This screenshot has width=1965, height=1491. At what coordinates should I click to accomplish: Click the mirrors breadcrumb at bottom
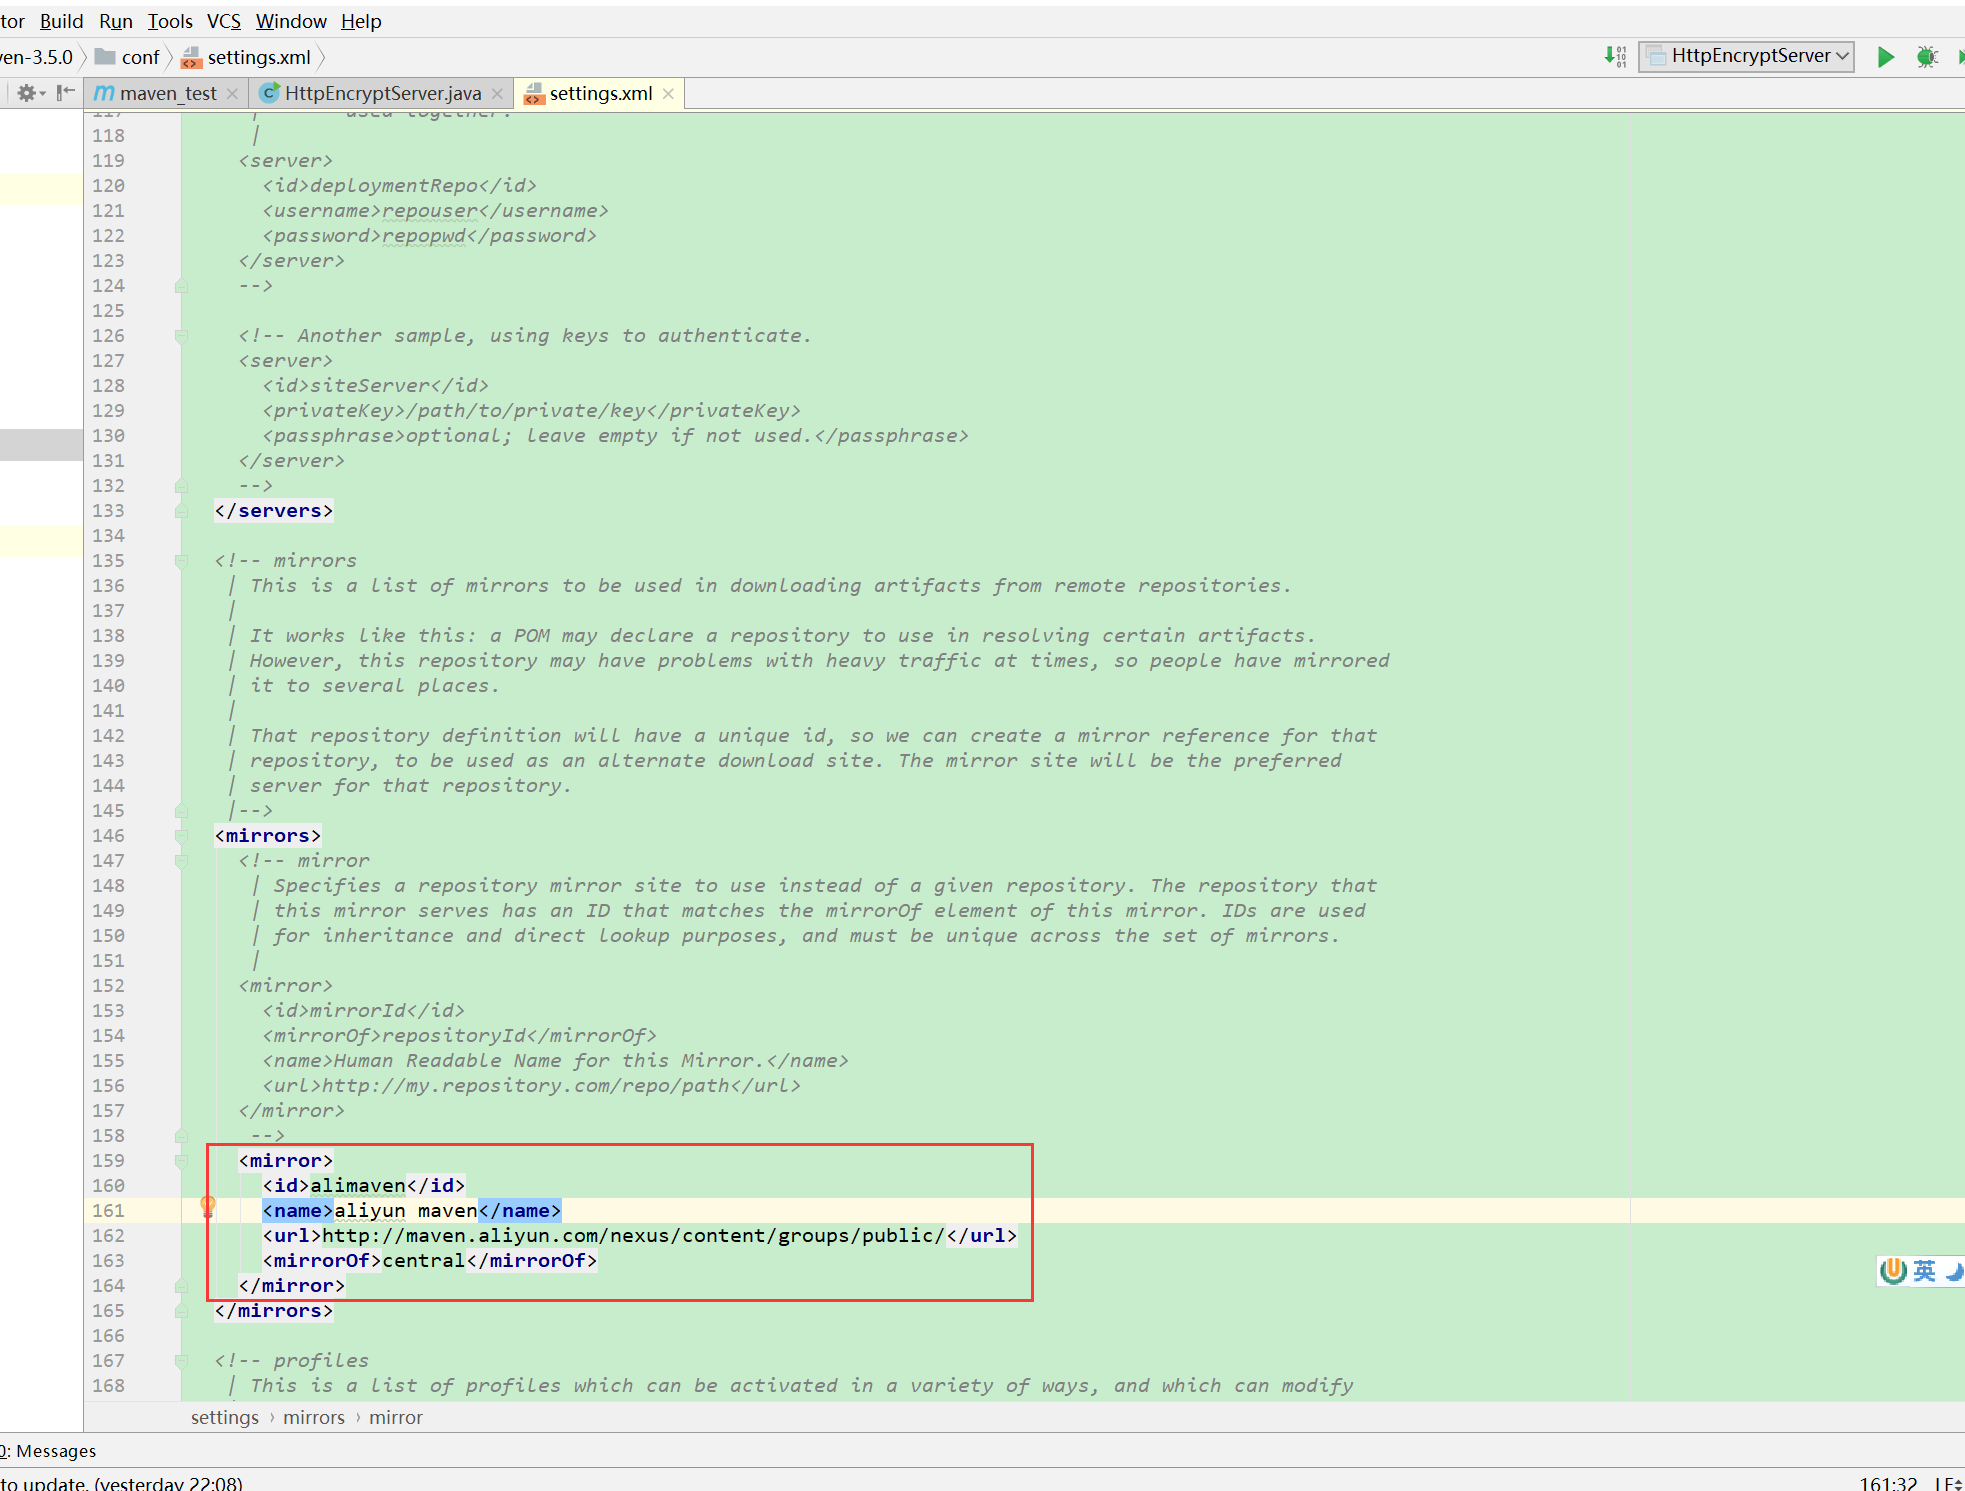tap(313, 1417)
